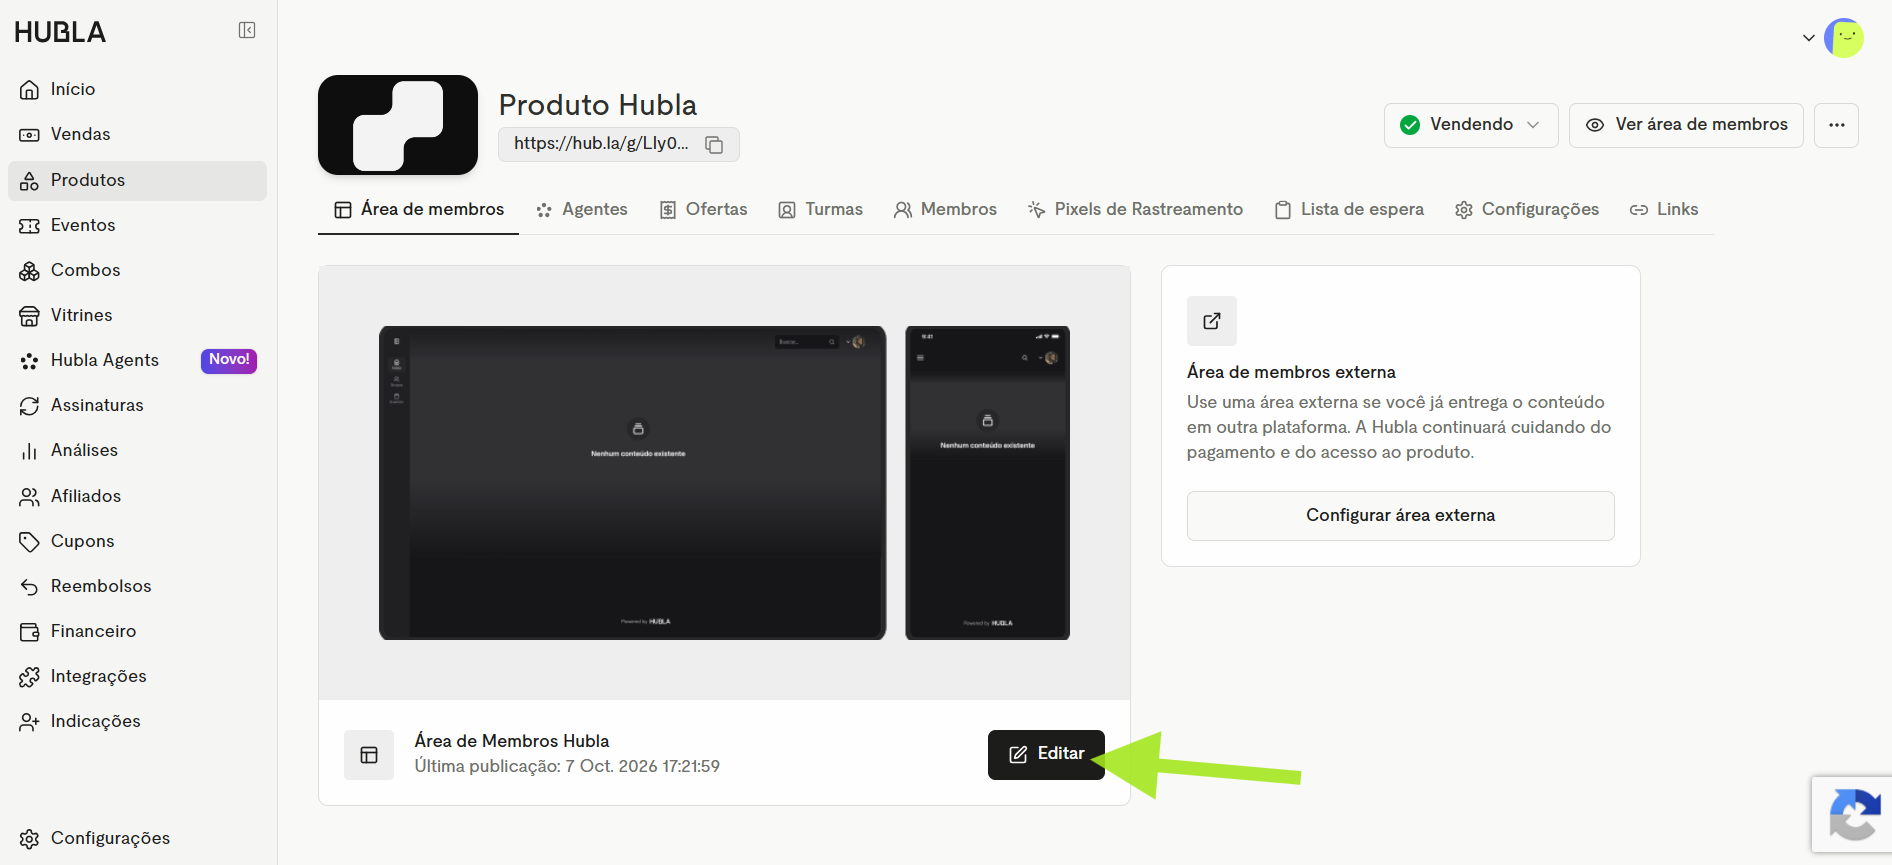This screenshot has height=865, width=1892.
Task: Open the Pixels de Rastreamento tab
Action: coord(1135,210)
